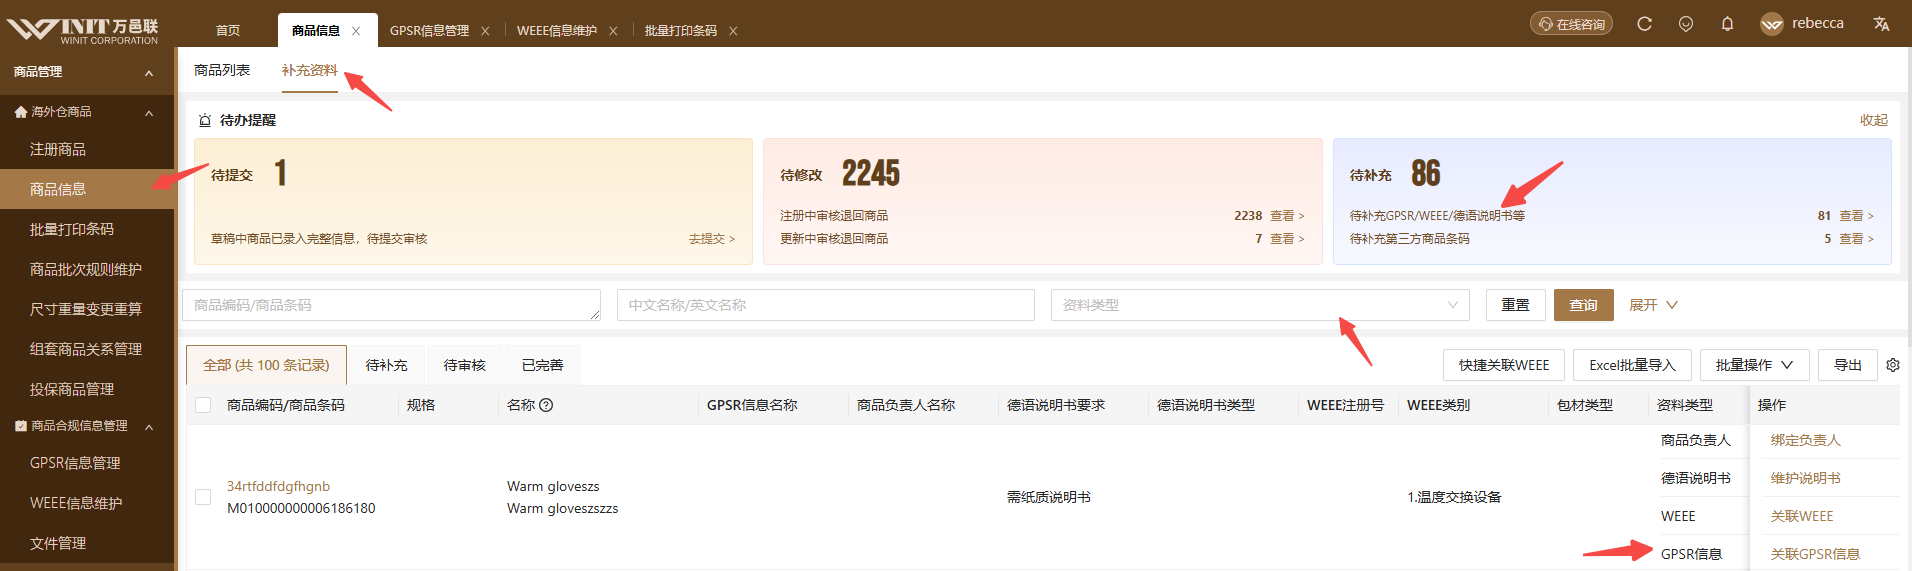Switch language with the translate icon
Viewport: 1912px width, 571px height.
point(1881,24)
